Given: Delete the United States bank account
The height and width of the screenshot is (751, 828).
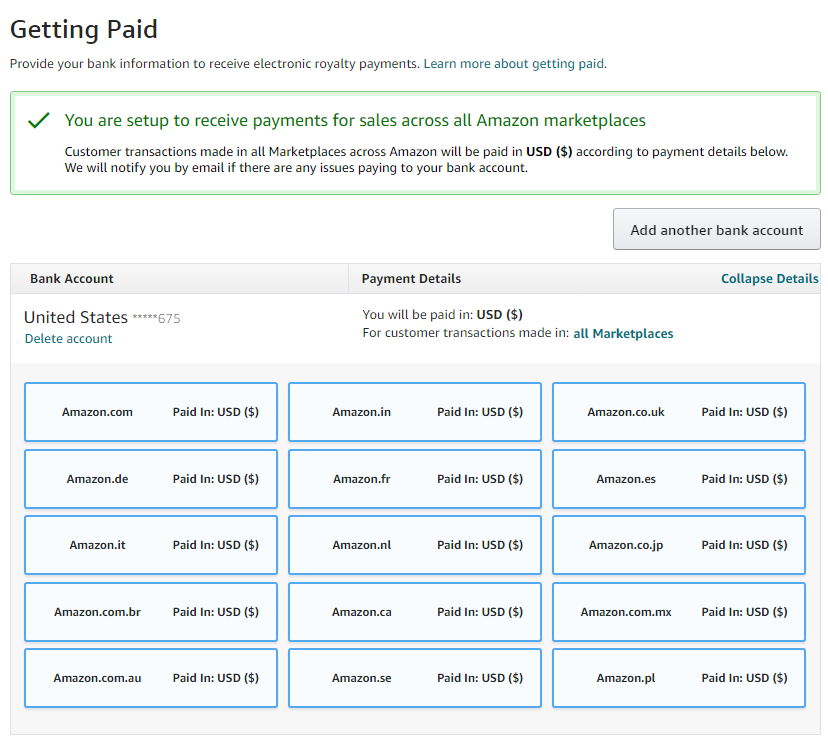Looking at the screenshot, I should point(69,339).
